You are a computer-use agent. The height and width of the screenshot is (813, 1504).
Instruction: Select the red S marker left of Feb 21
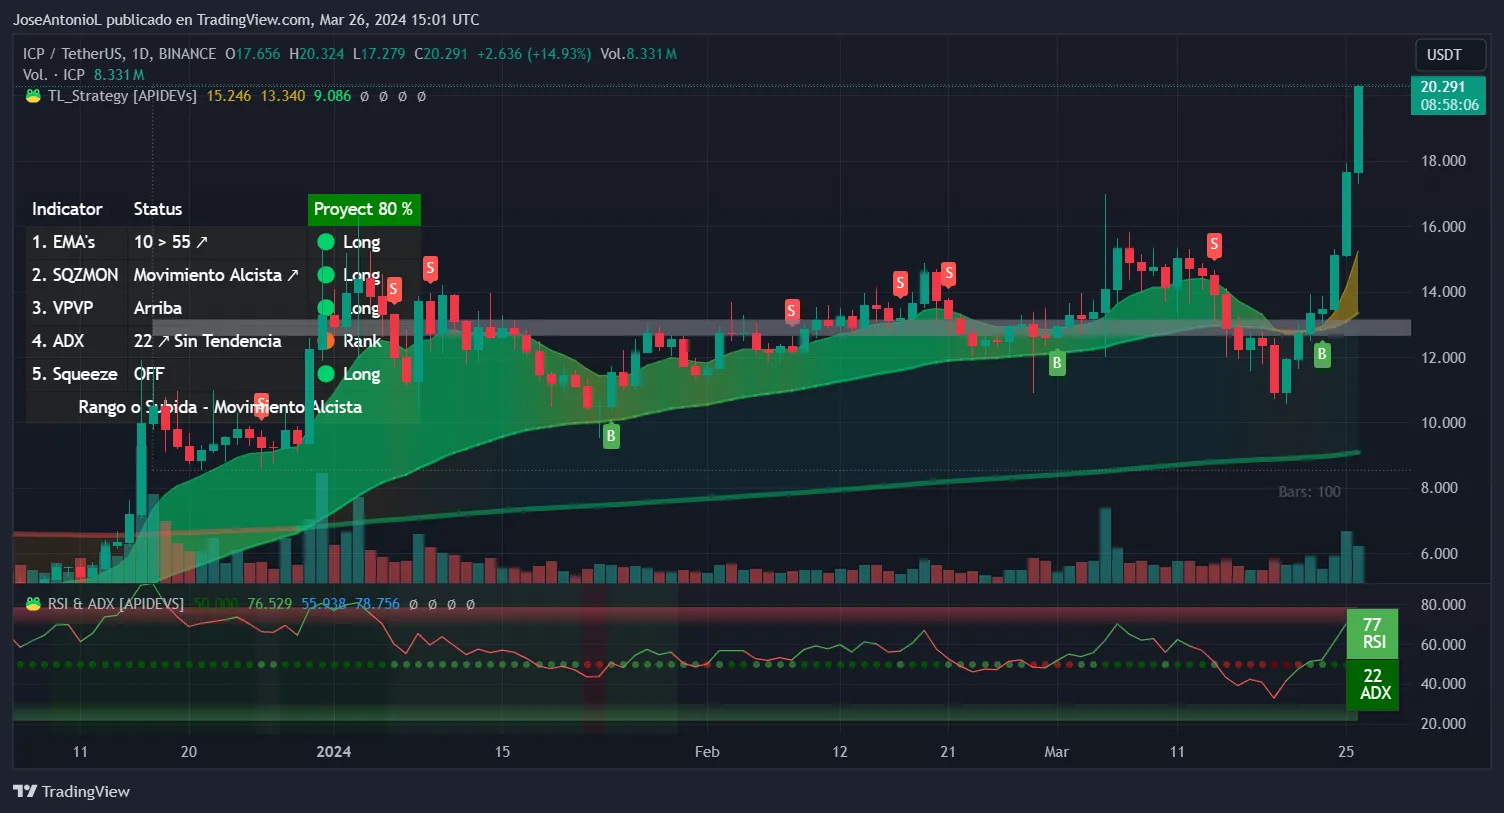tap(900, 283)
